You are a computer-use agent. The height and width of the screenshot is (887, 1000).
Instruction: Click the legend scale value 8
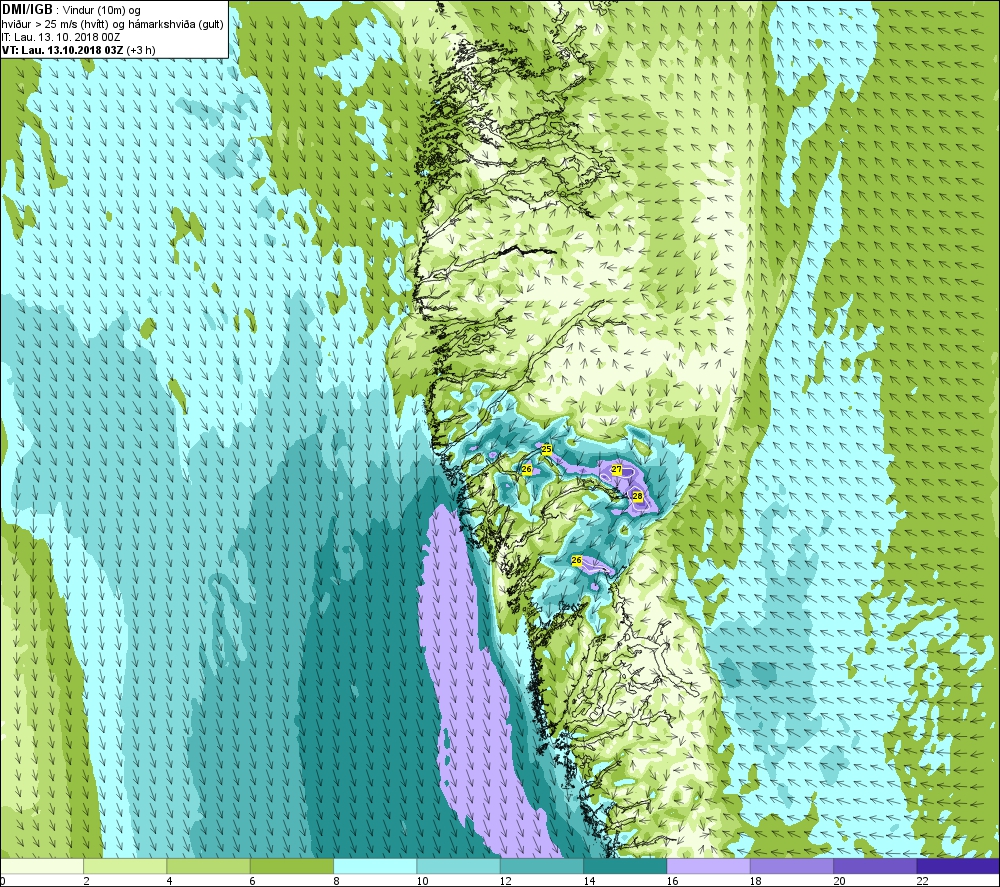coord(336,881)
